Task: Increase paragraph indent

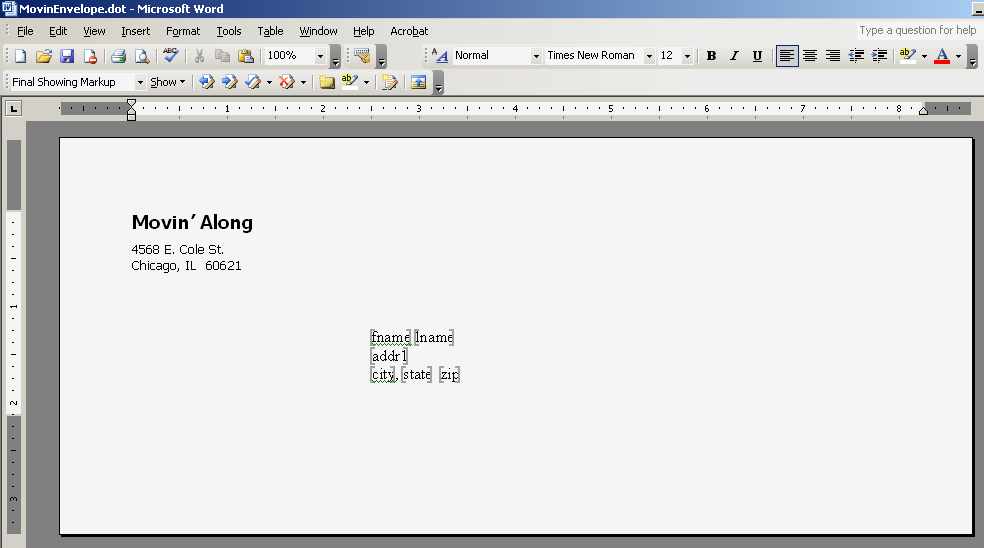Action: pyautogui.click(x=879, y=56)
